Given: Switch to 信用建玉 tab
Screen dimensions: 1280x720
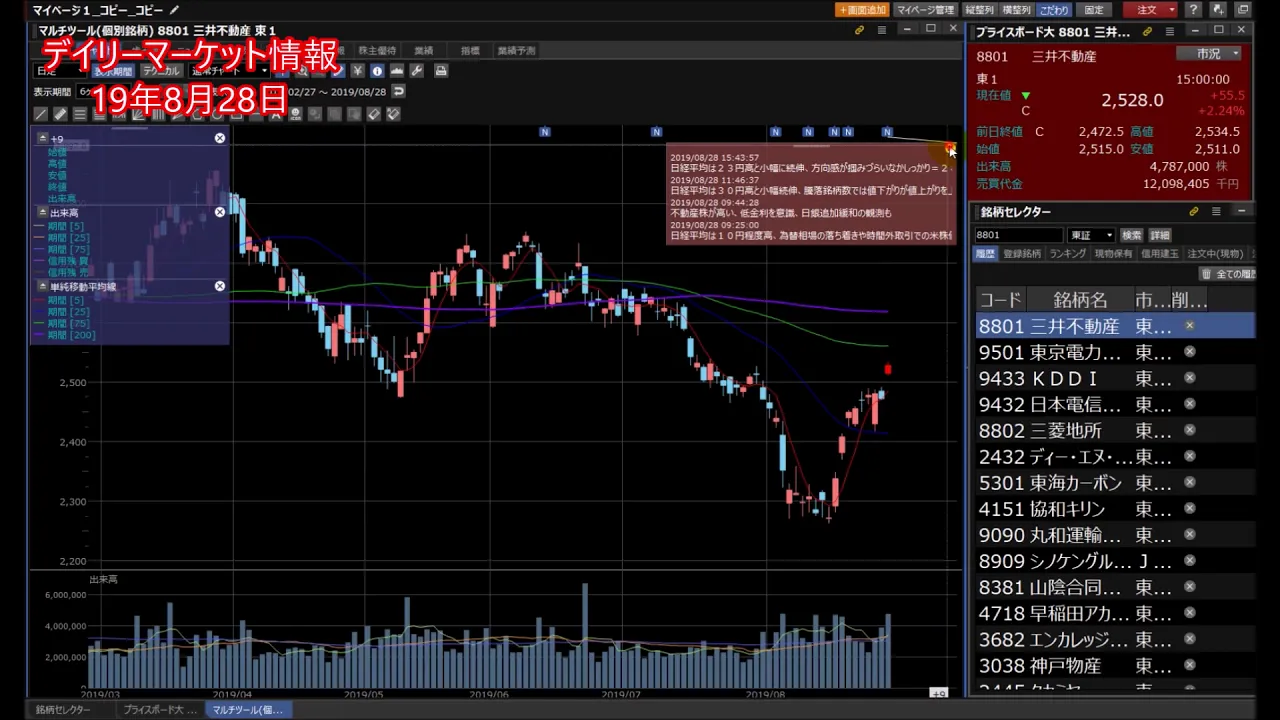Looking at the screenshot, I should 1160,254.
